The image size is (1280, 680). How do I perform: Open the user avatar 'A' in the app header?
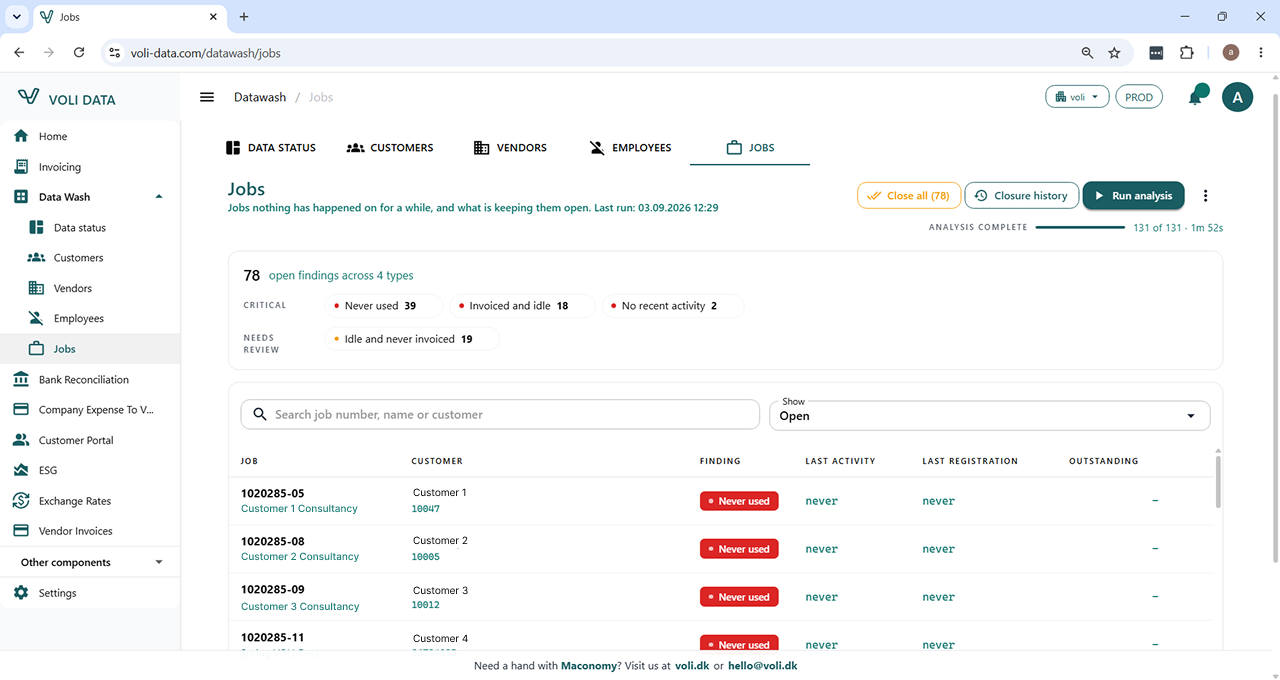pos(1238,97)
